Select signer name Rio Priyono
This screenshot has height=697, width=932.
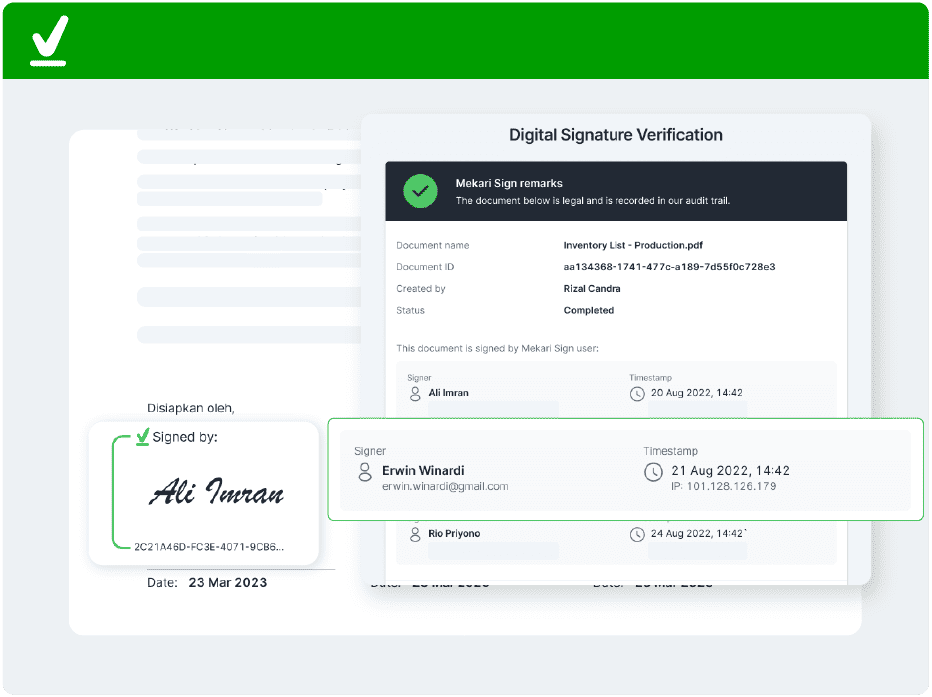pos(454,534)
